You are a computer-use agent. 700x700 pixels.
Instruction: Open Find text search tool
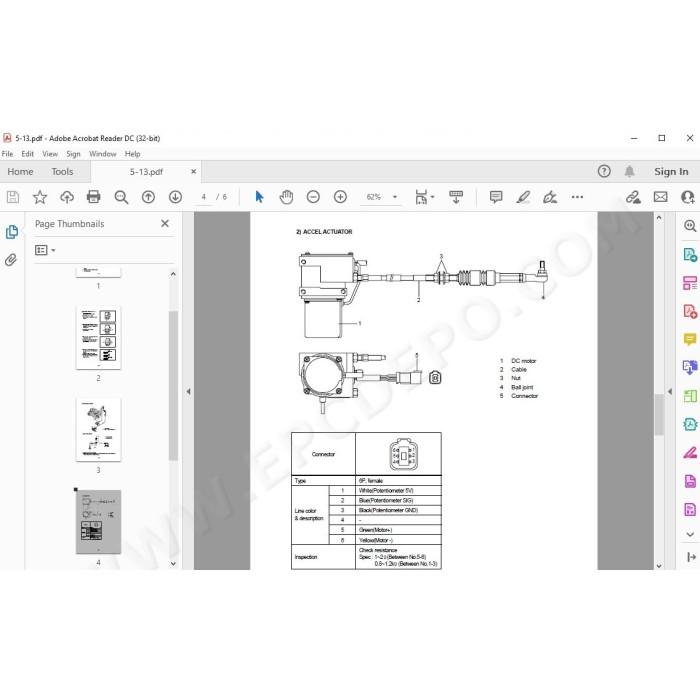[x=121, y=197]
